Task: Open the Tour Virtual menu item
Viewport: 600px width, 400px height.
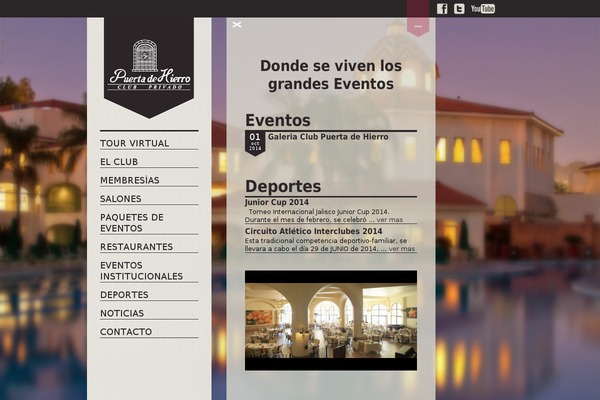Action: [x=134, y=144]
